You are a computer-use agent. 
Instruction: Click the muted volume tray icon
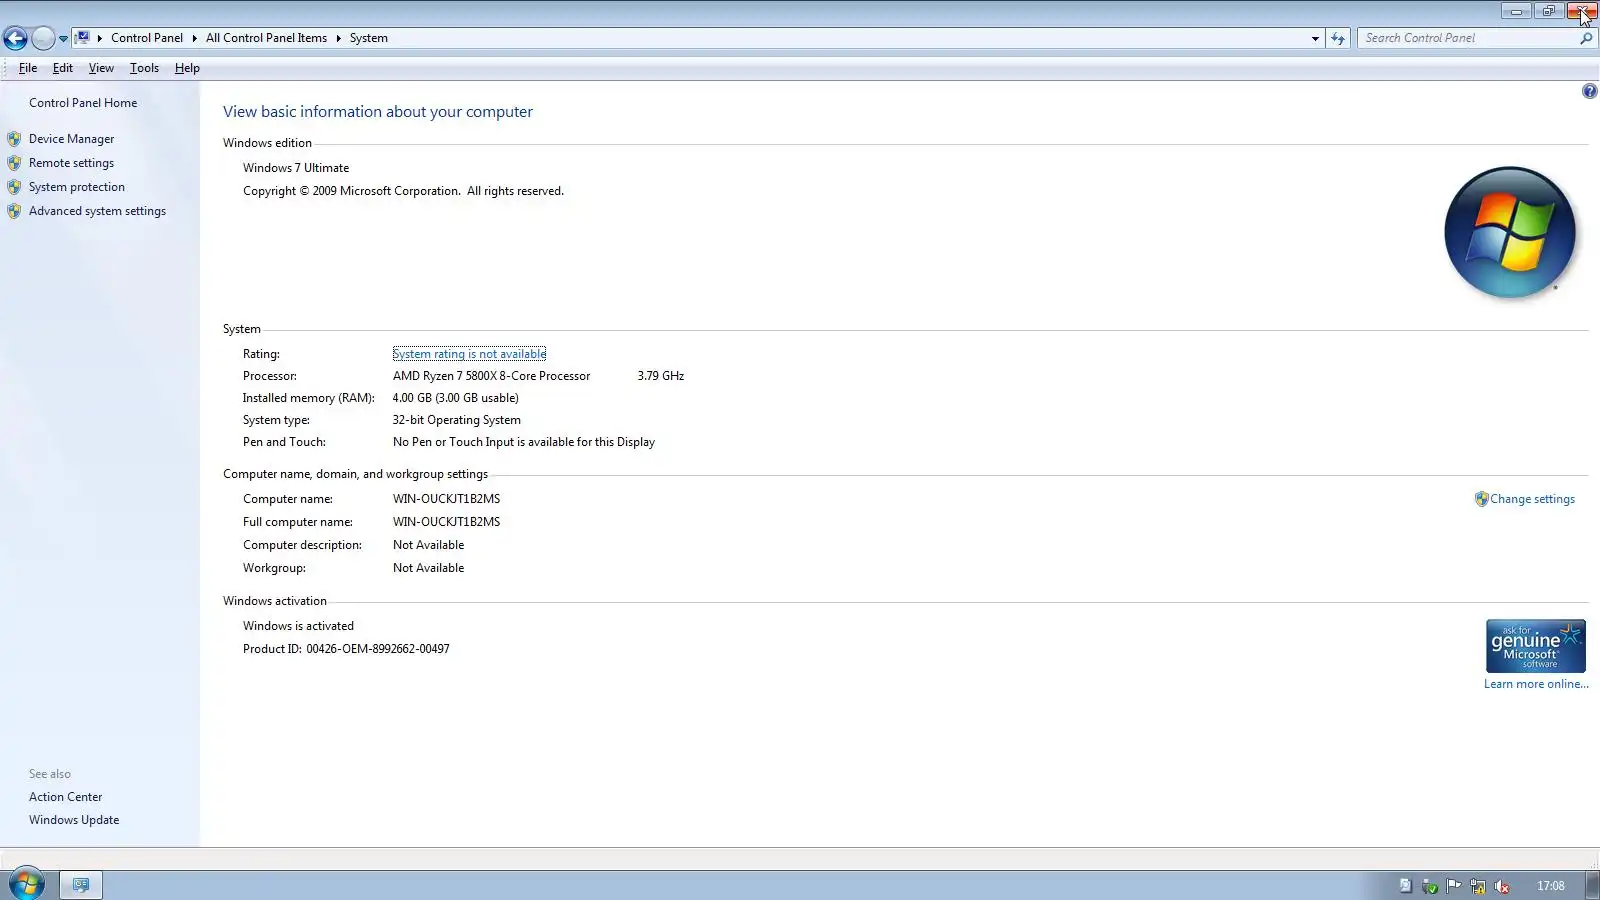[1502, 886]
